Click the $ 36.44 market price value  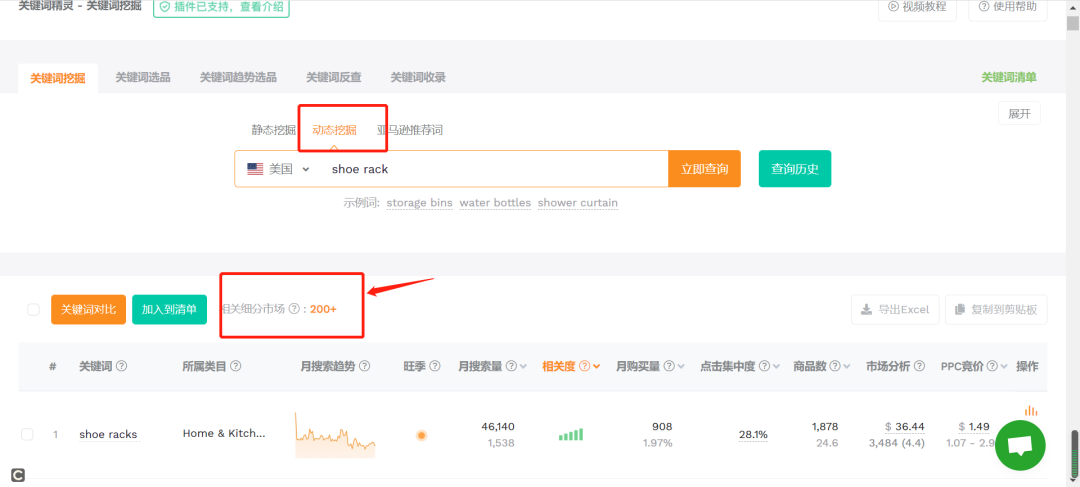point(904,427)
